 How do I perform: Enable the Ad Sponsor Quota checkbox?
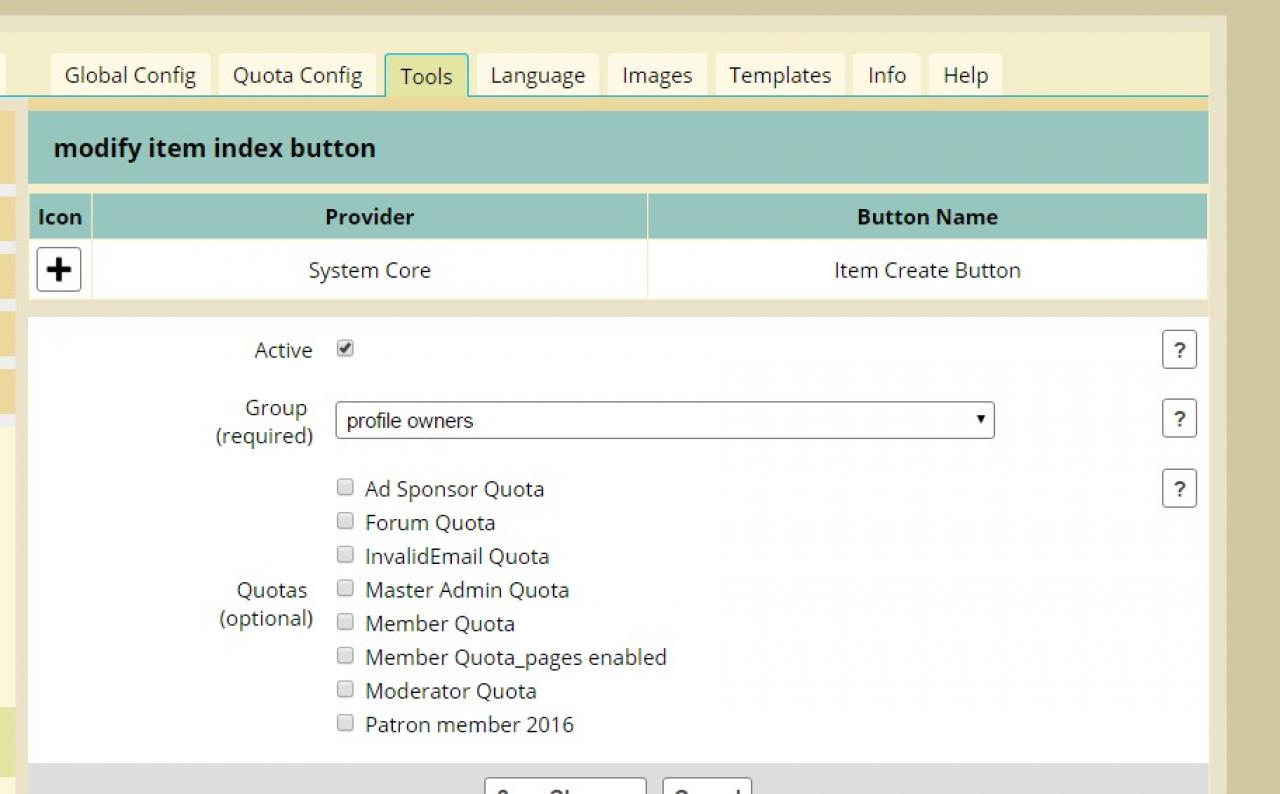[345, 488]
